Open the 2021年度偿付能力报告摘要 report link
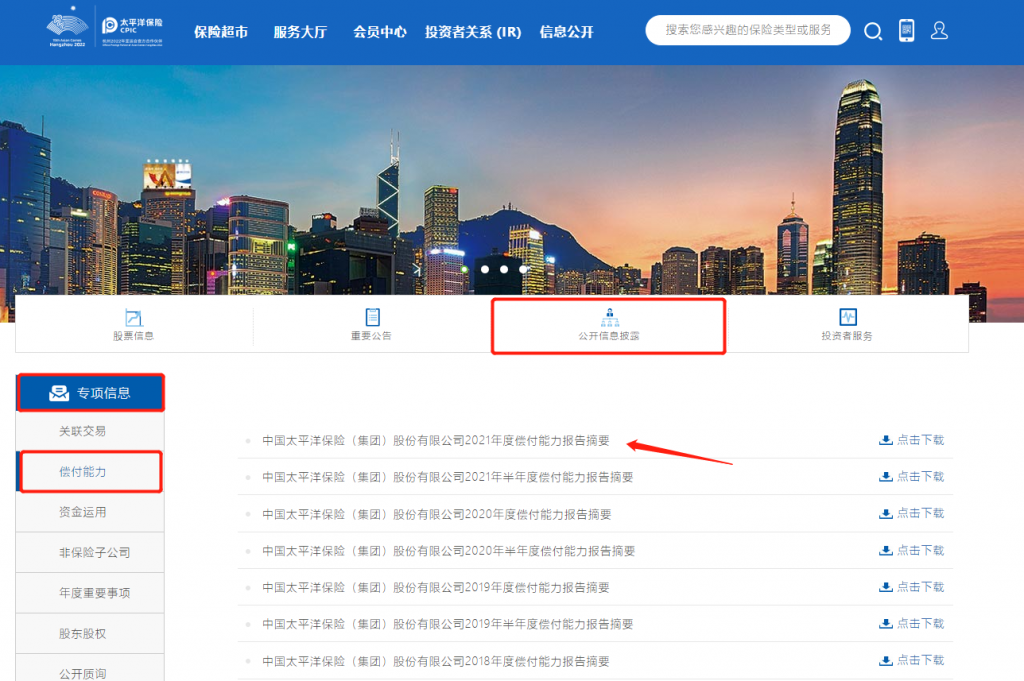1024x681 pixels. pyautogui.click(x=436, y=441)
